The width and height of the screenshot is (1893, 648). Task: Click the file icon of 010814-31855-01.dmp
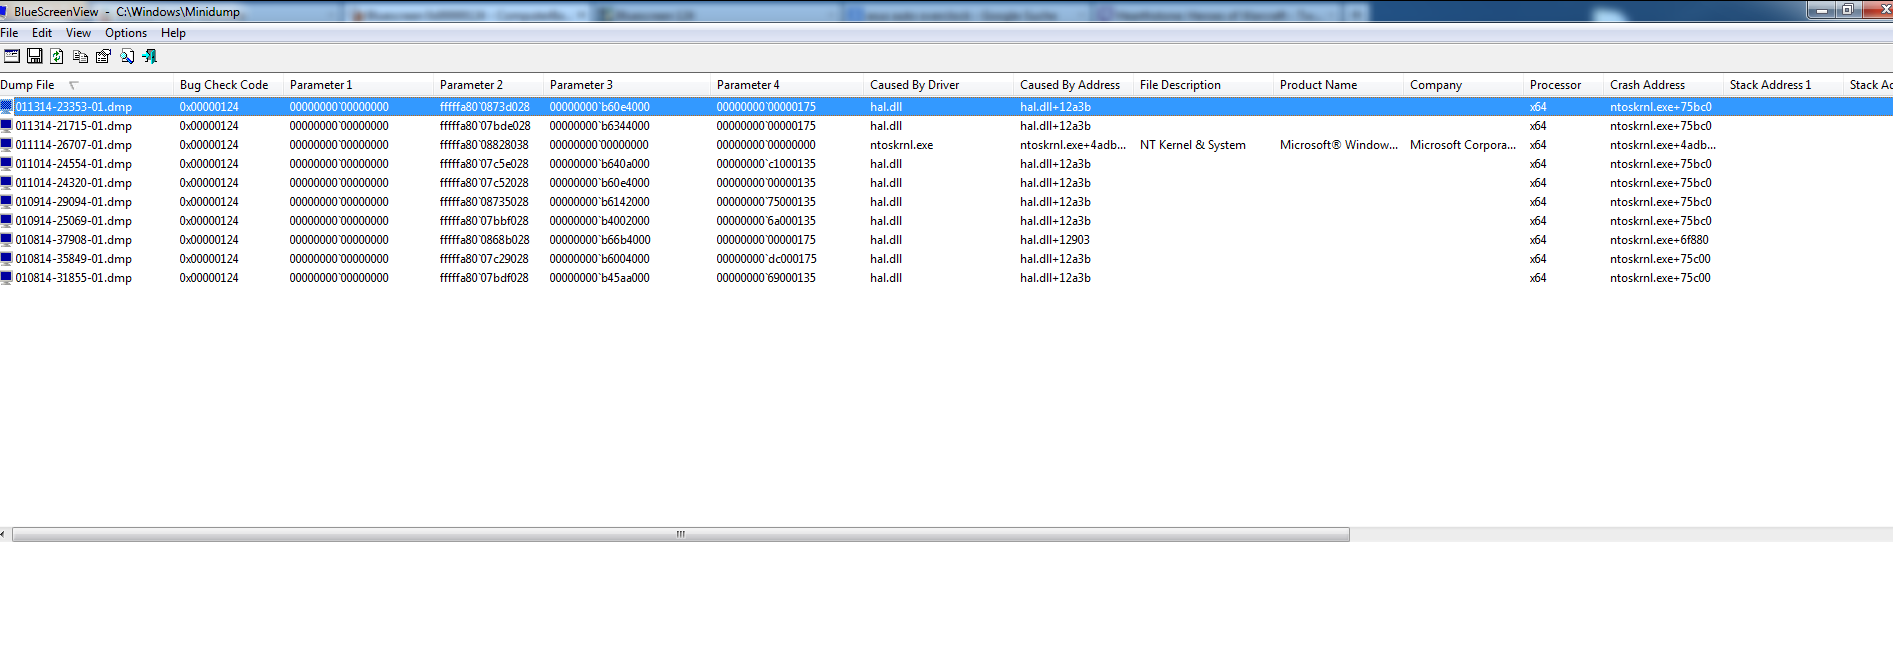tap(6, 278)
